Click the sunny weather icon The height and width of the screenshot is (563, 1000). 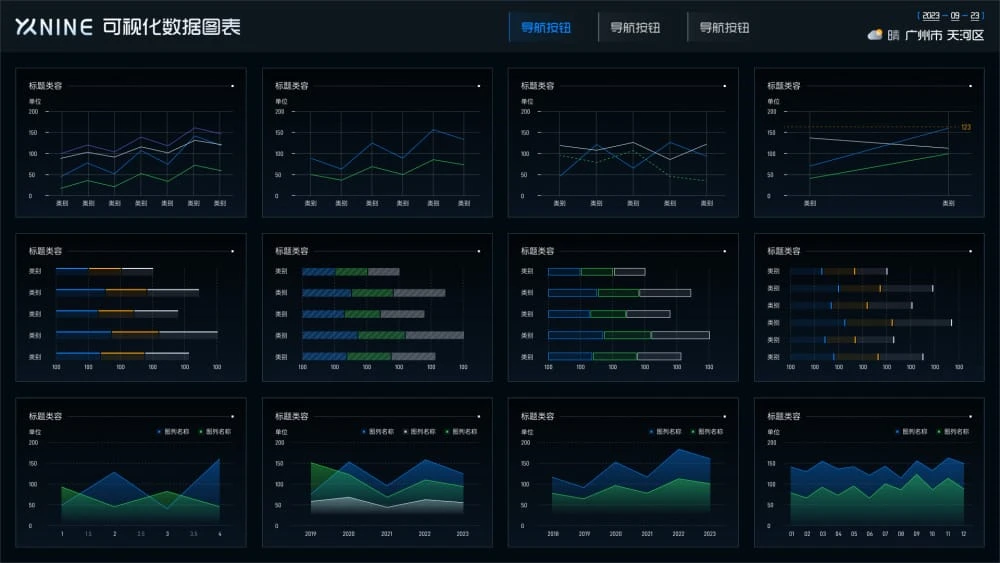875,35
